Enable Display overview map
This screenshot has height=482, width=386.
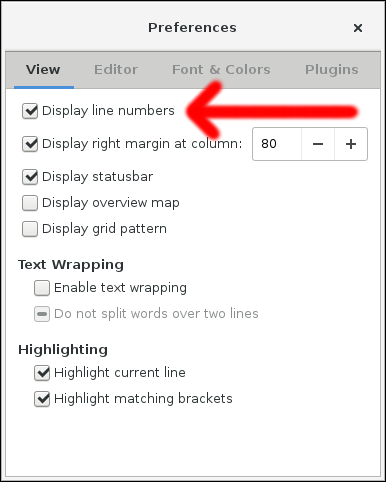pos(30,203)
